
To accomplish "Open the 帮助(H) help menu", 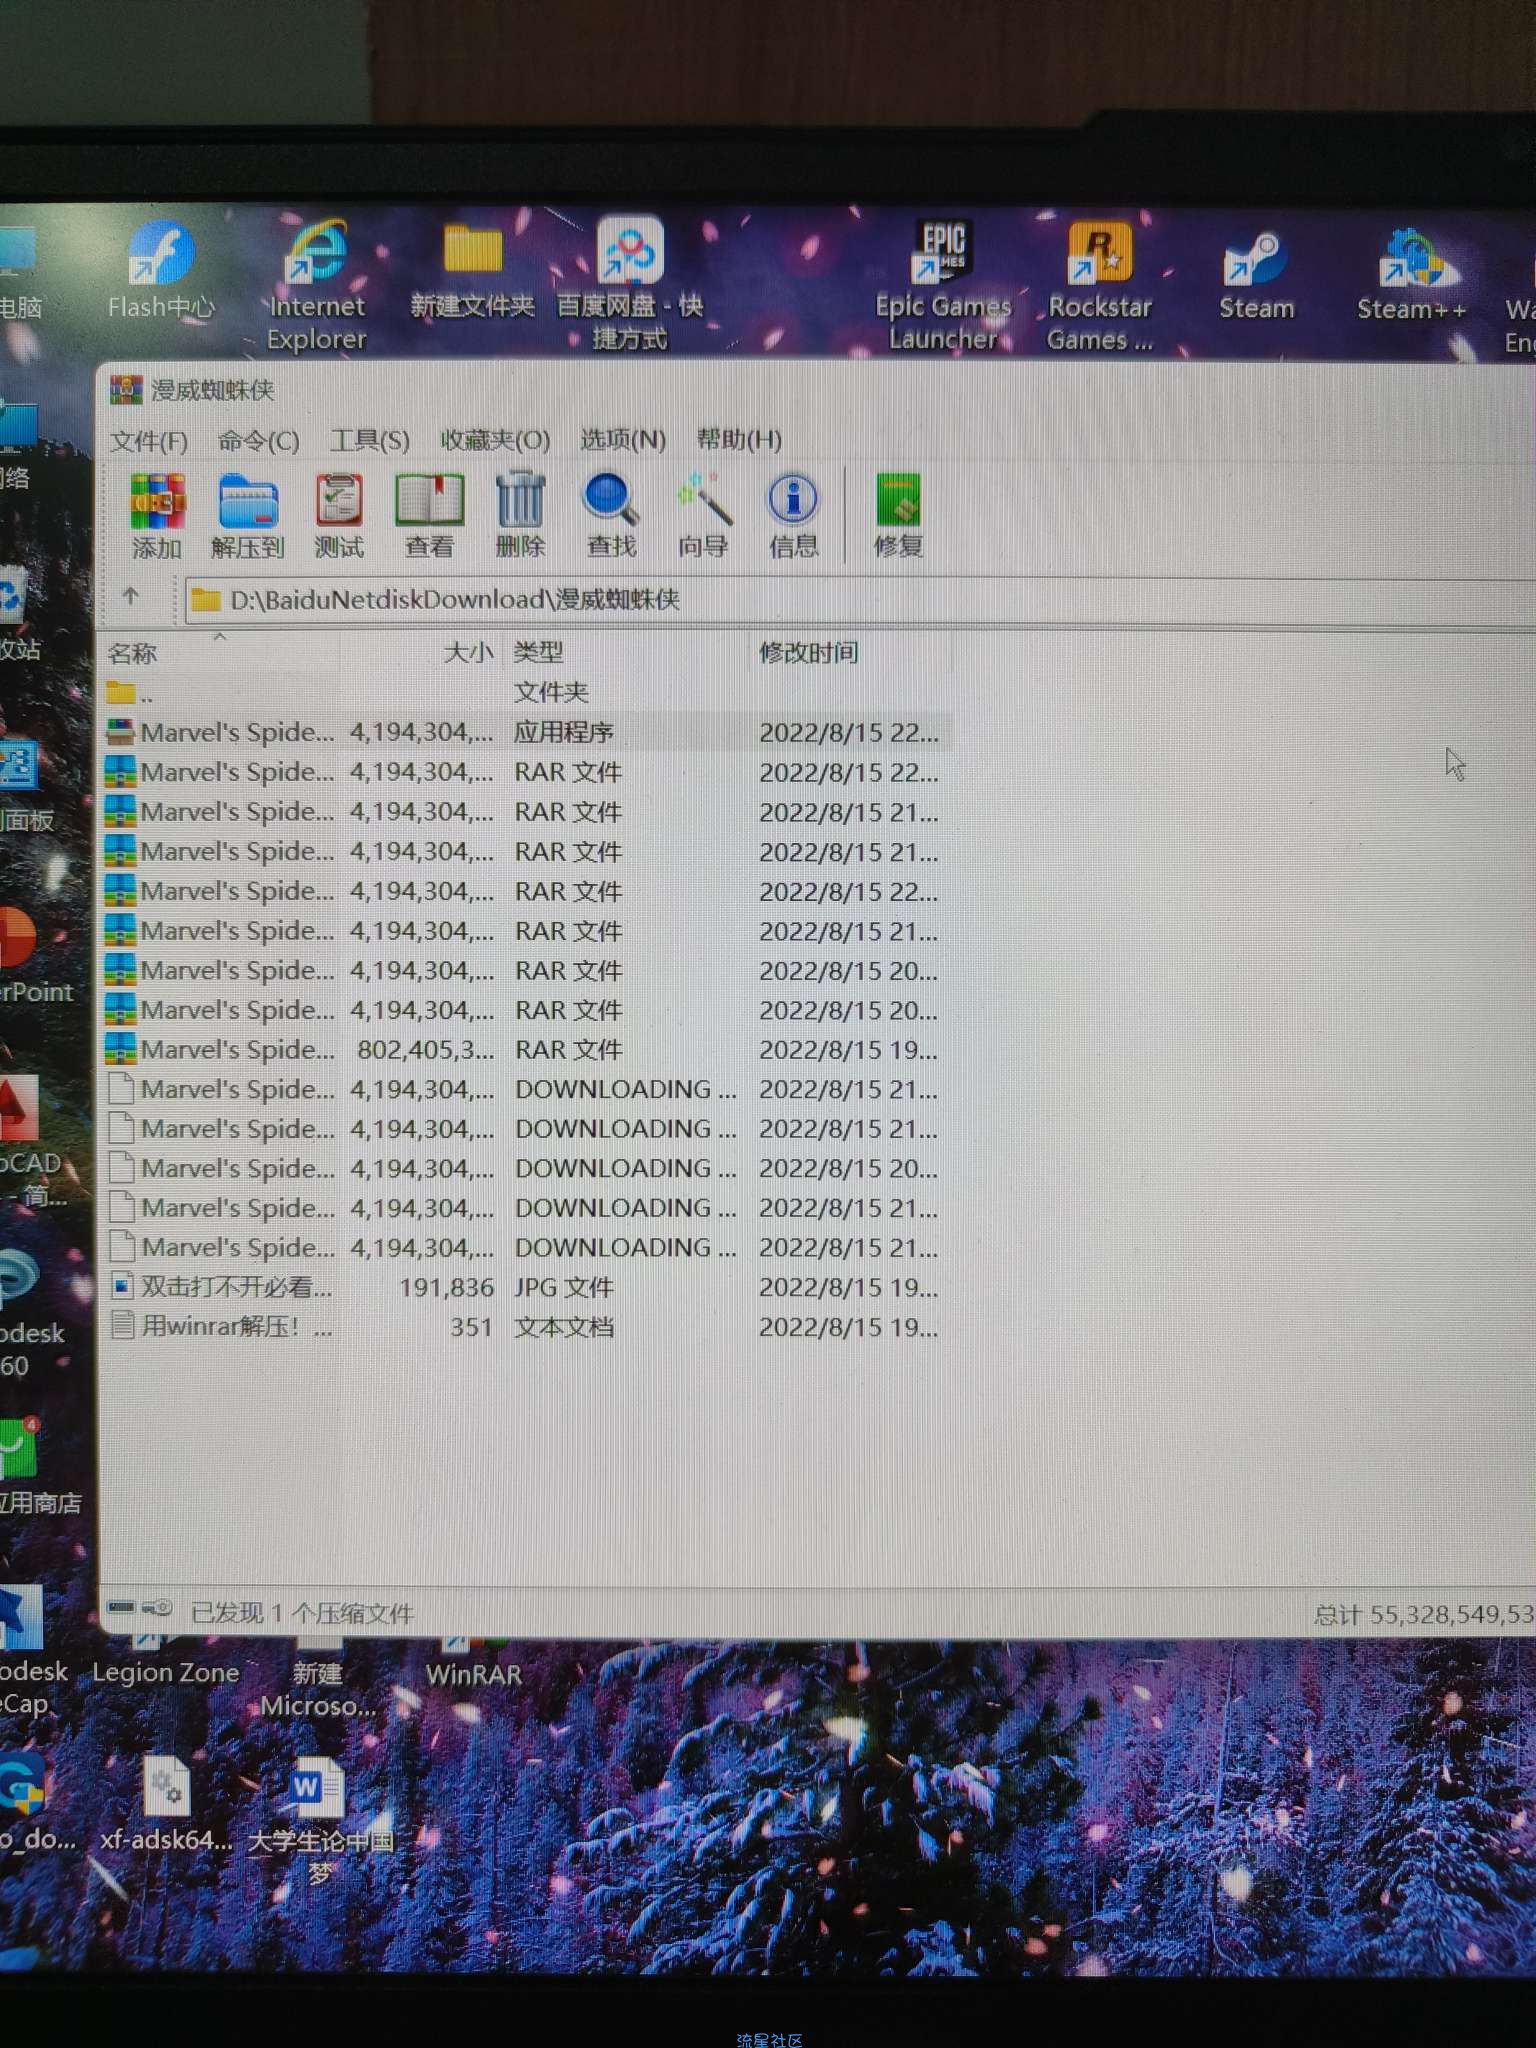I will [x=738, y=439].
